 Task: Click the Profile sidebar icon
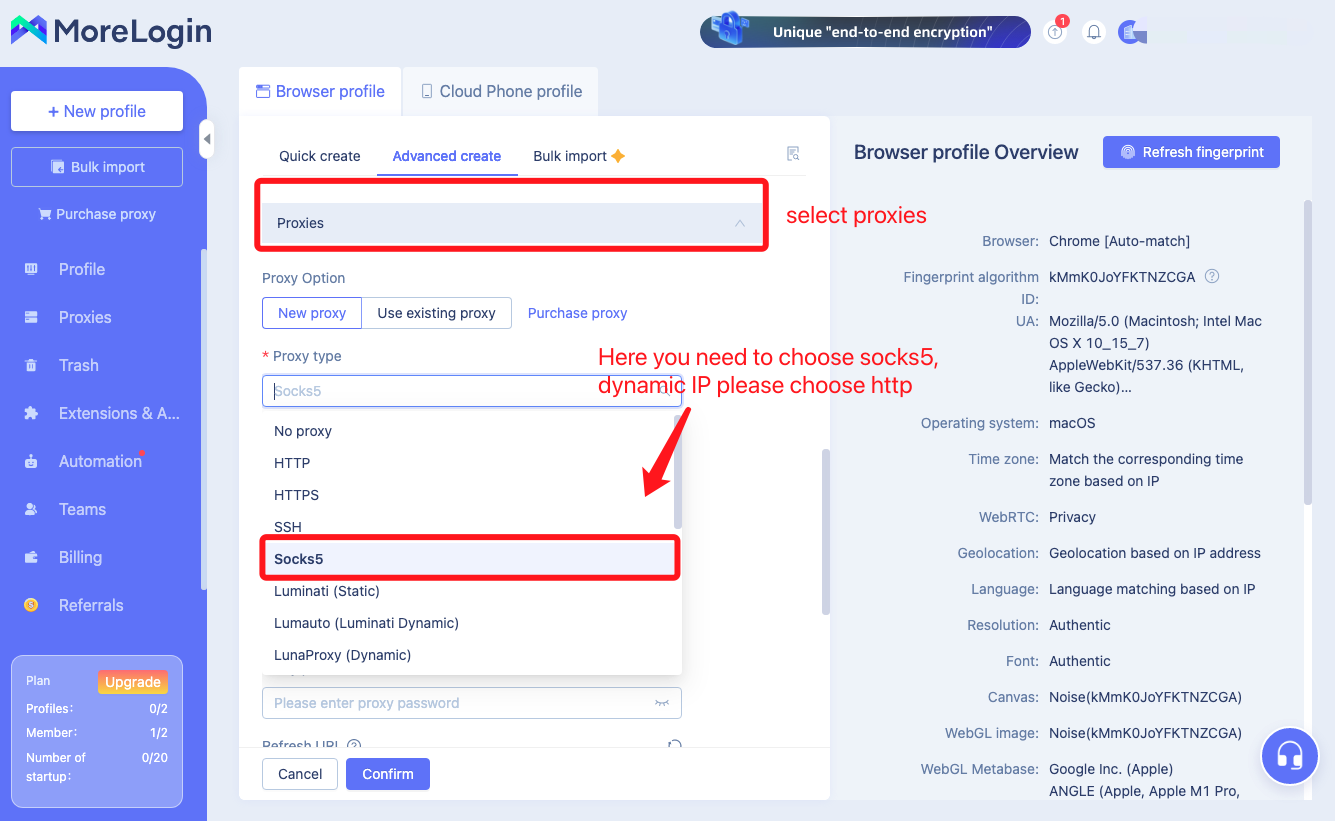(x=31, y=269)
